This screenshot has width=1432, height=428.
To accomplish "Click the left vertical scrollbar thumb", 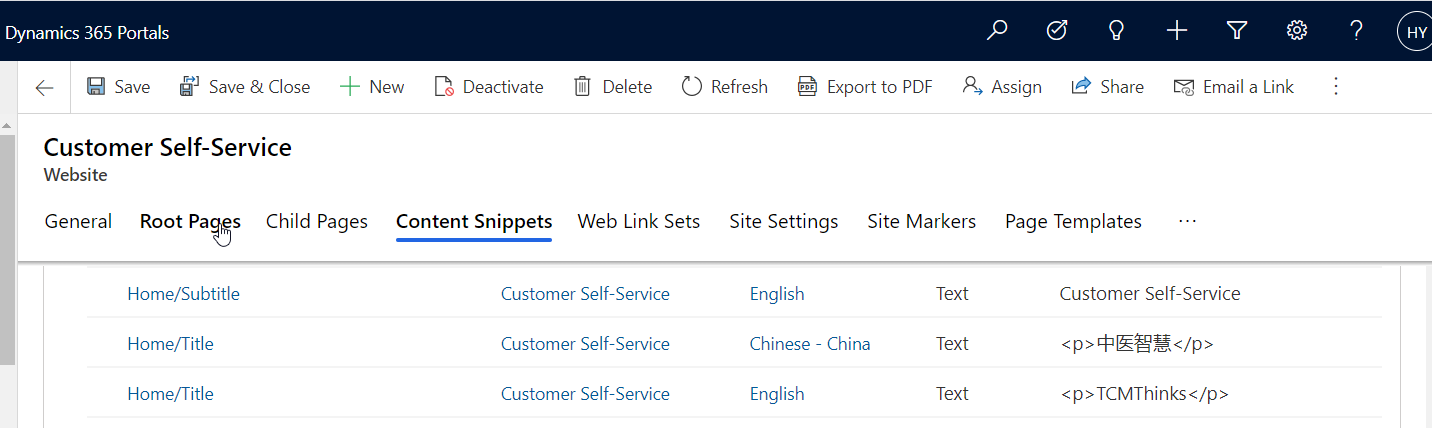I will tap(7, 250).
